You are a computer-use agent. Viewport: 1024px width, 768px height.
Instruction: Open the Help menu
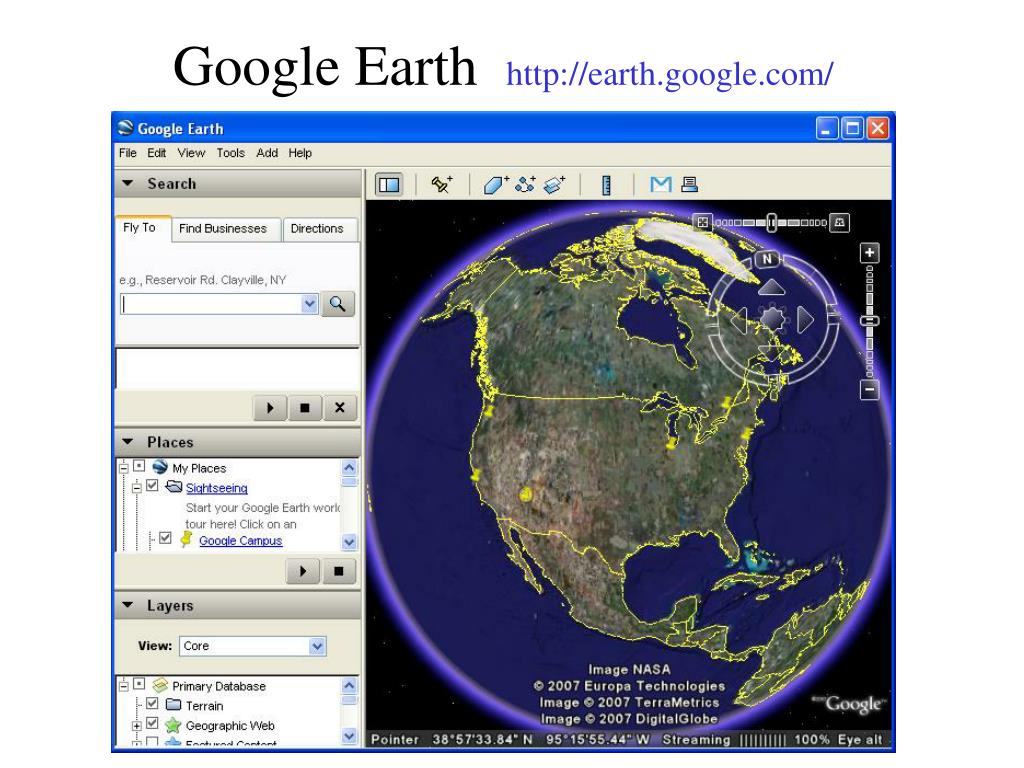pyautogui.click(x=300, y=153)
